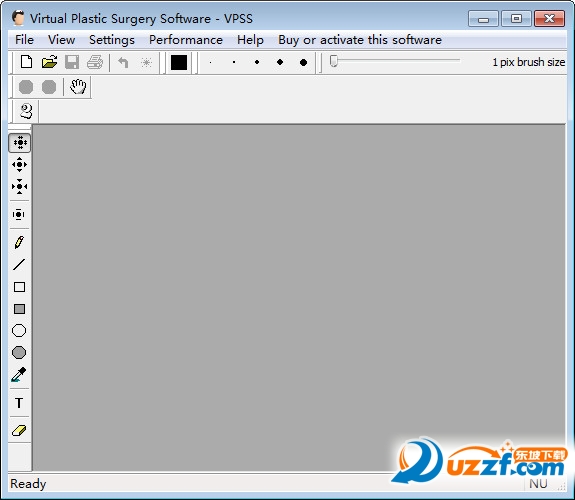This screenshot has width=575, height=500.
Task: Select the expand warp tool with outward arrows
Action: click(x=19, y=164)
